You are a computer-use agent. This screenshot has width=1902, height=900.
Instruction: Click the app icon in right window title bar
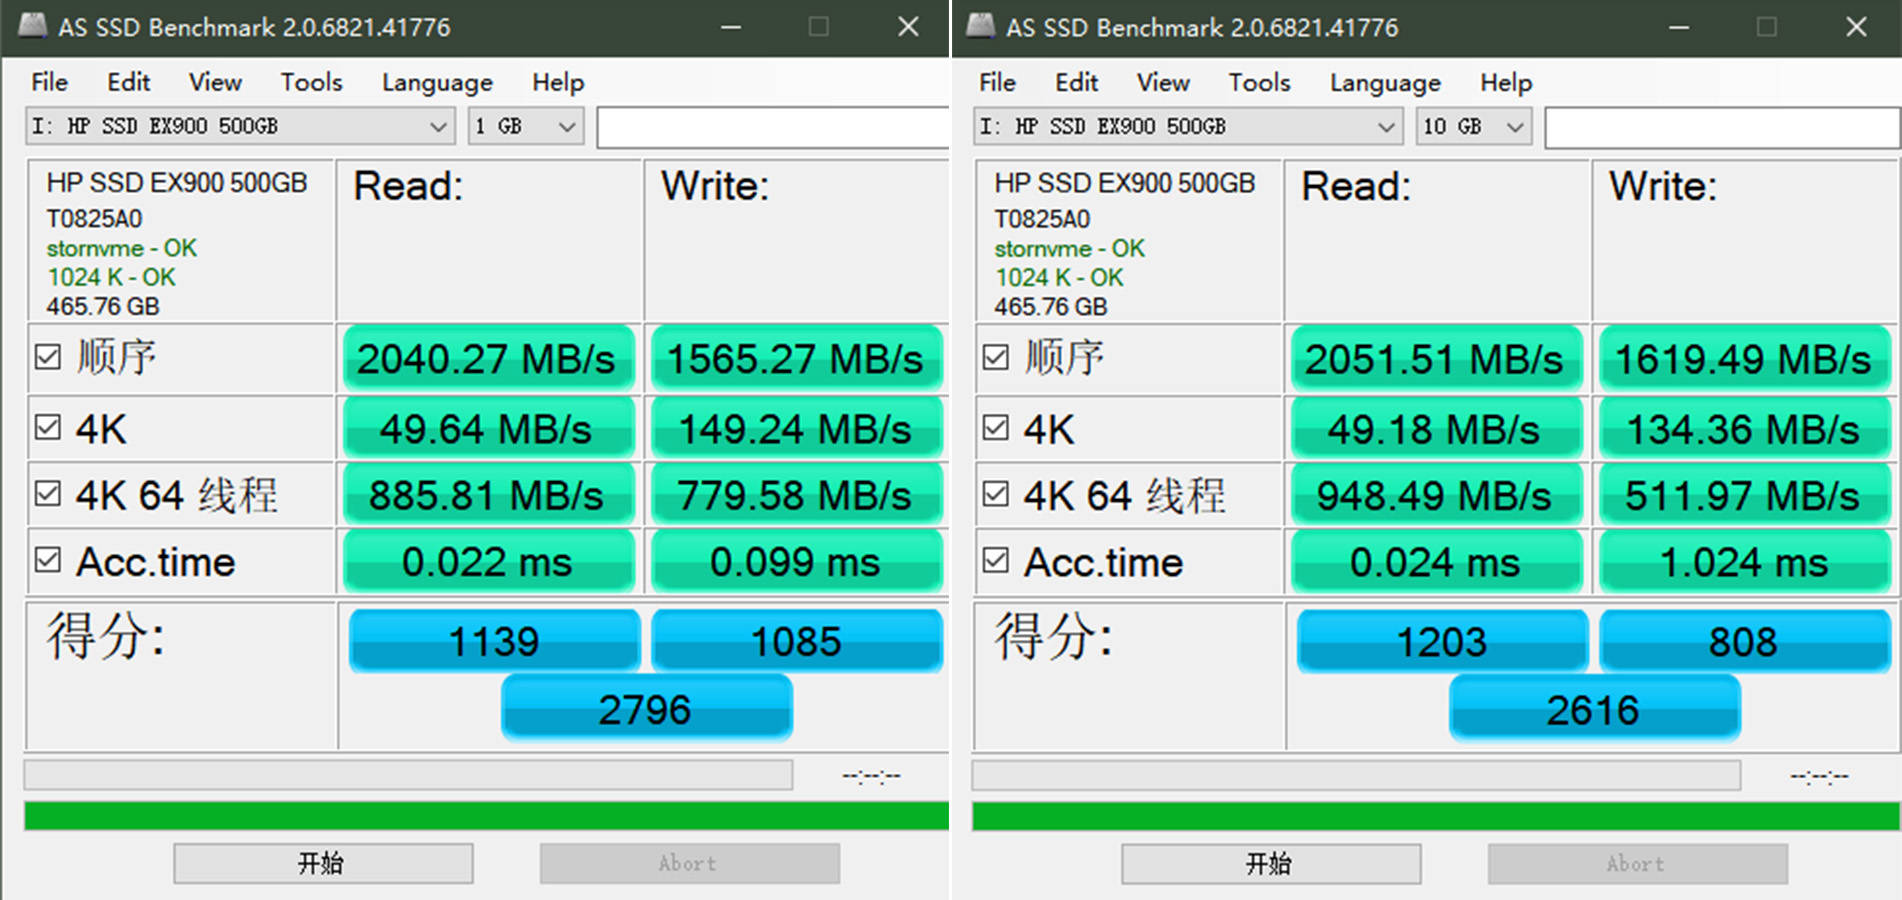(981, 26)
